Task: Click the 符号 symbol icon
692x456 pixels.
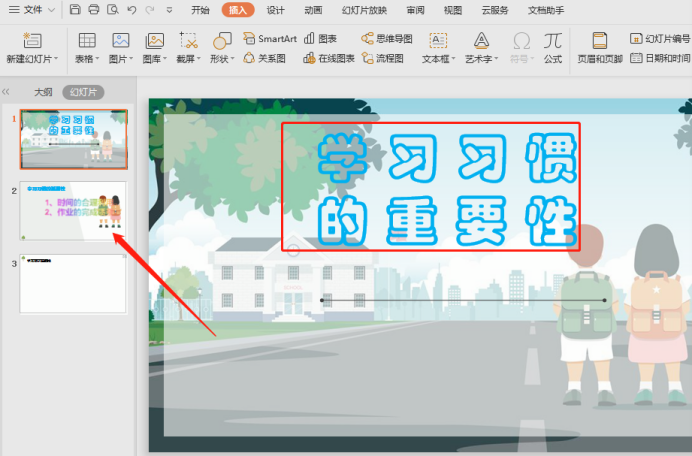Action: (x=522, y=41)
